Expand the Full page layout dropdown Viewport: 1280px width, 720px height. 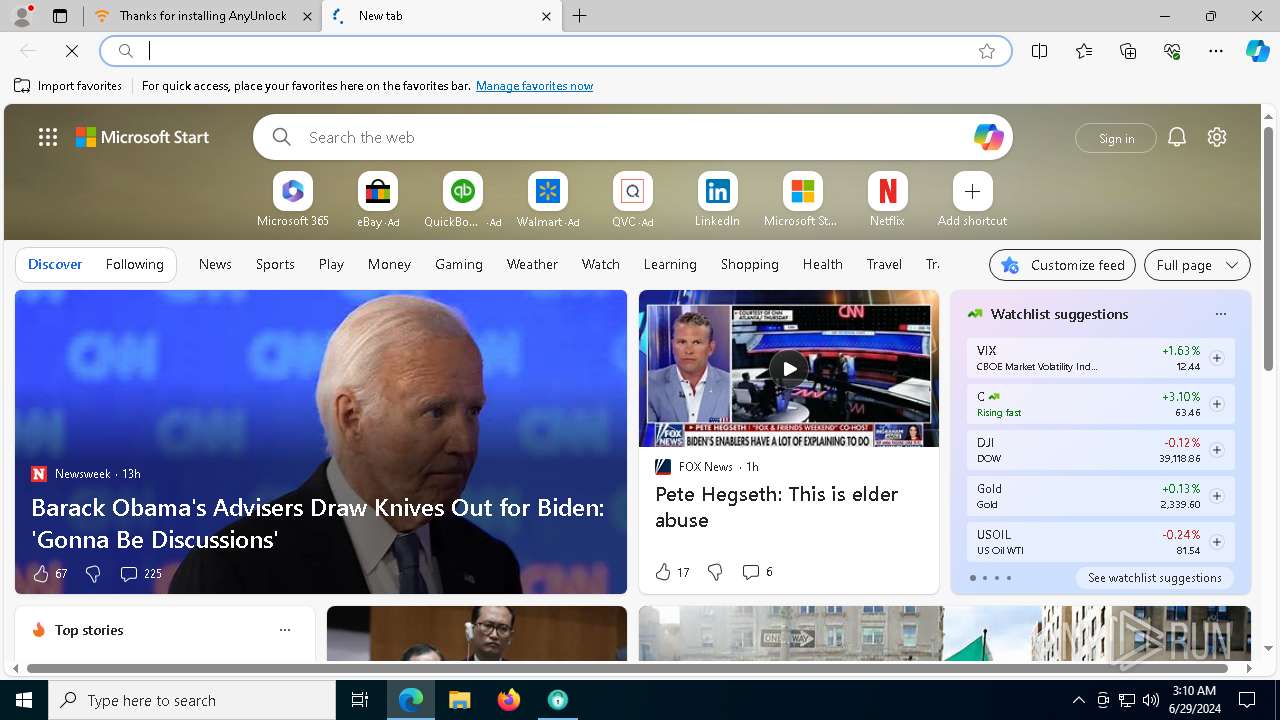[x=1197, y=265]
